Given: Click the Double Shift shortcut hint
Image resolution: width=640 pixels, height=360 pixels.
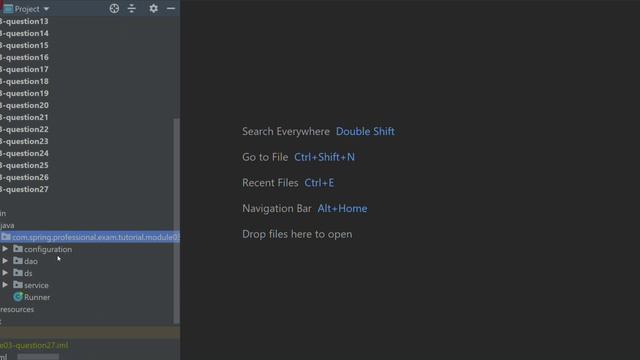Looking at the screenshot, I should (365, 131).
